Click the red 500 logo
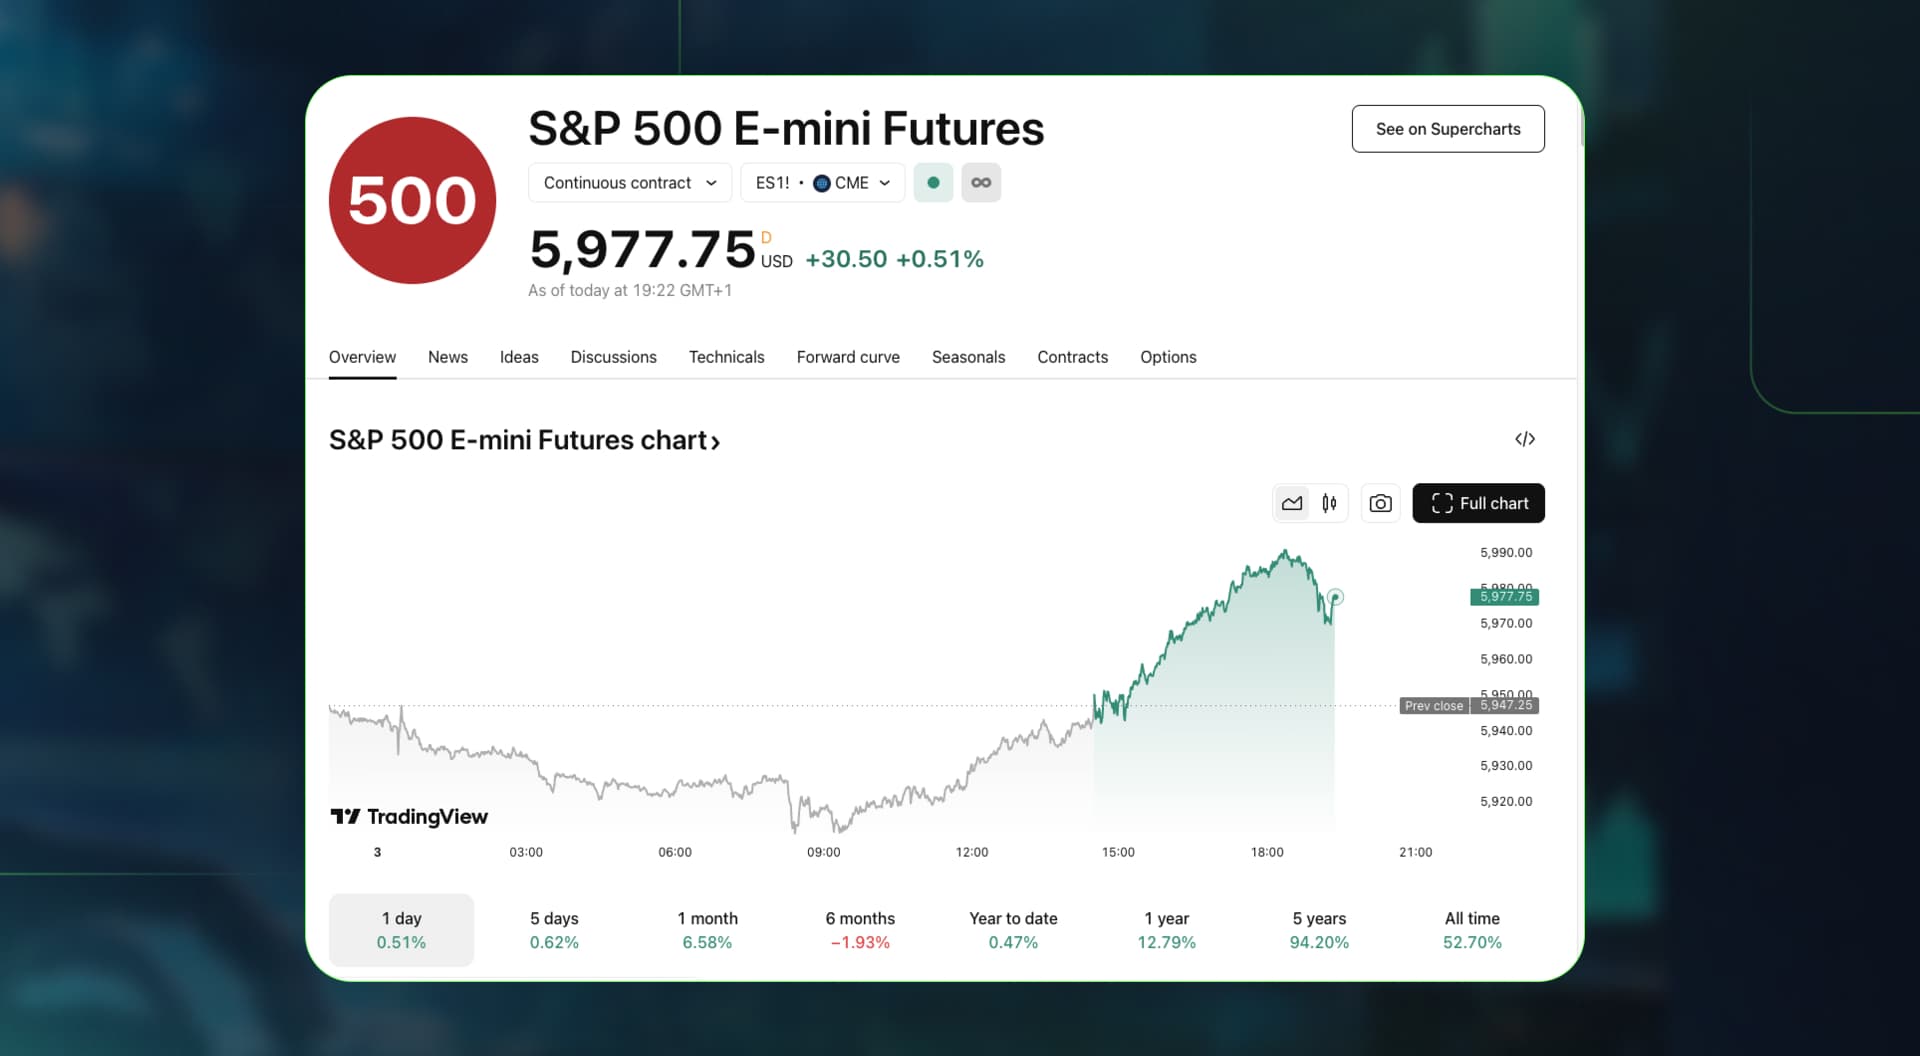This screenshot has height=1056, width=1920. point(412,200)
